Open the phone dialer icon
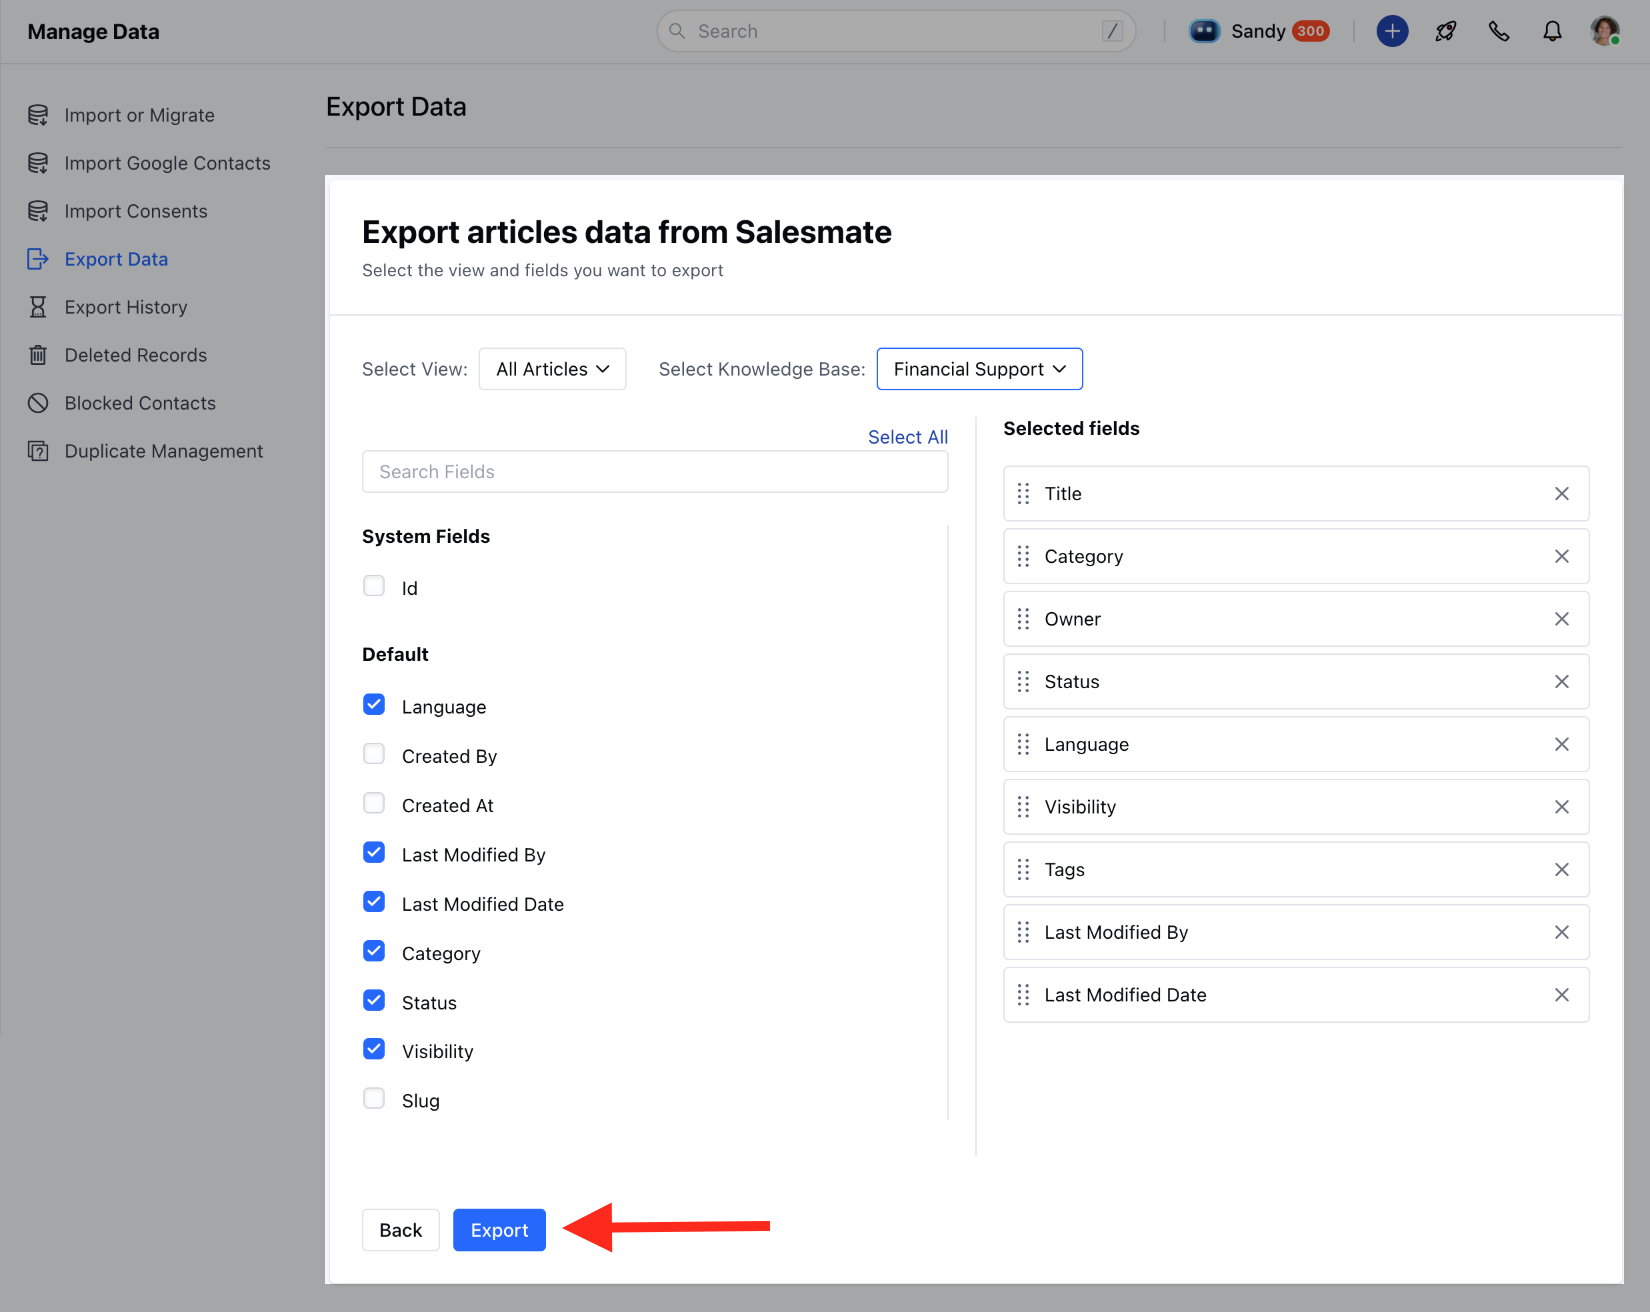 pyautogui.click(x=1499, y=31)
